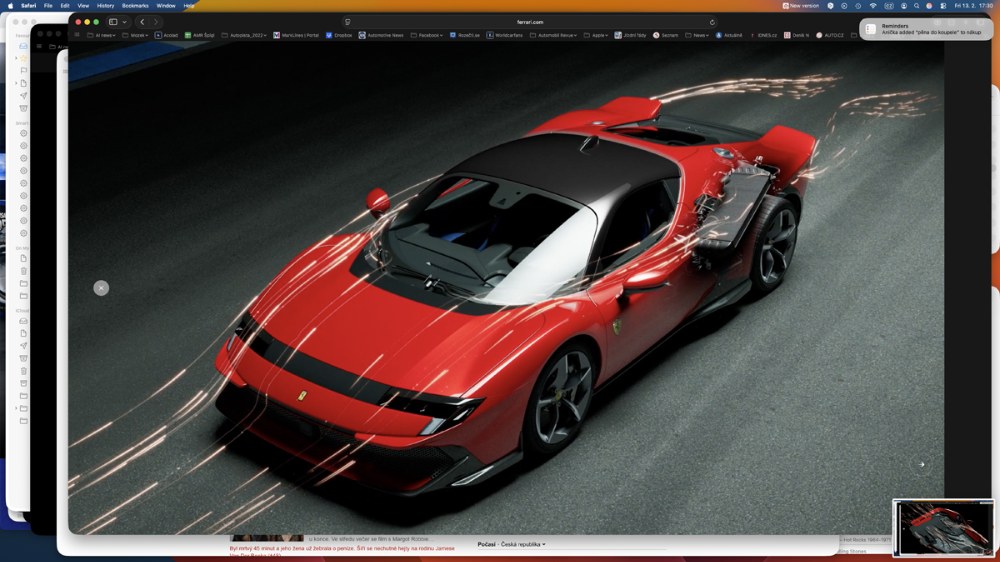Click the Wi-Fi icon in menu bar
Image resolution: width=1000 pixels, height=562 pixels.
[x=872, y=6]
